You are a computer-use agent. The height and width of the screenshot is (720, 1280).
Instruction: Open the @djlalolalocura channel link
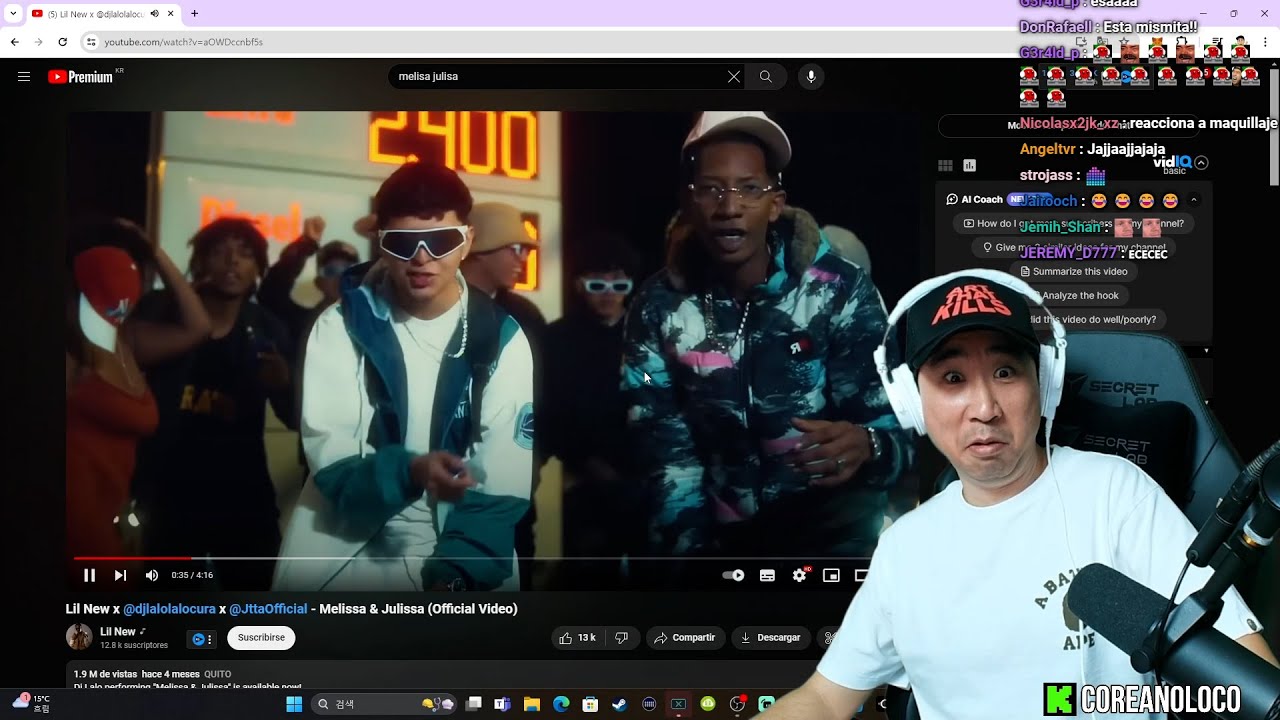tap(169, 609)
